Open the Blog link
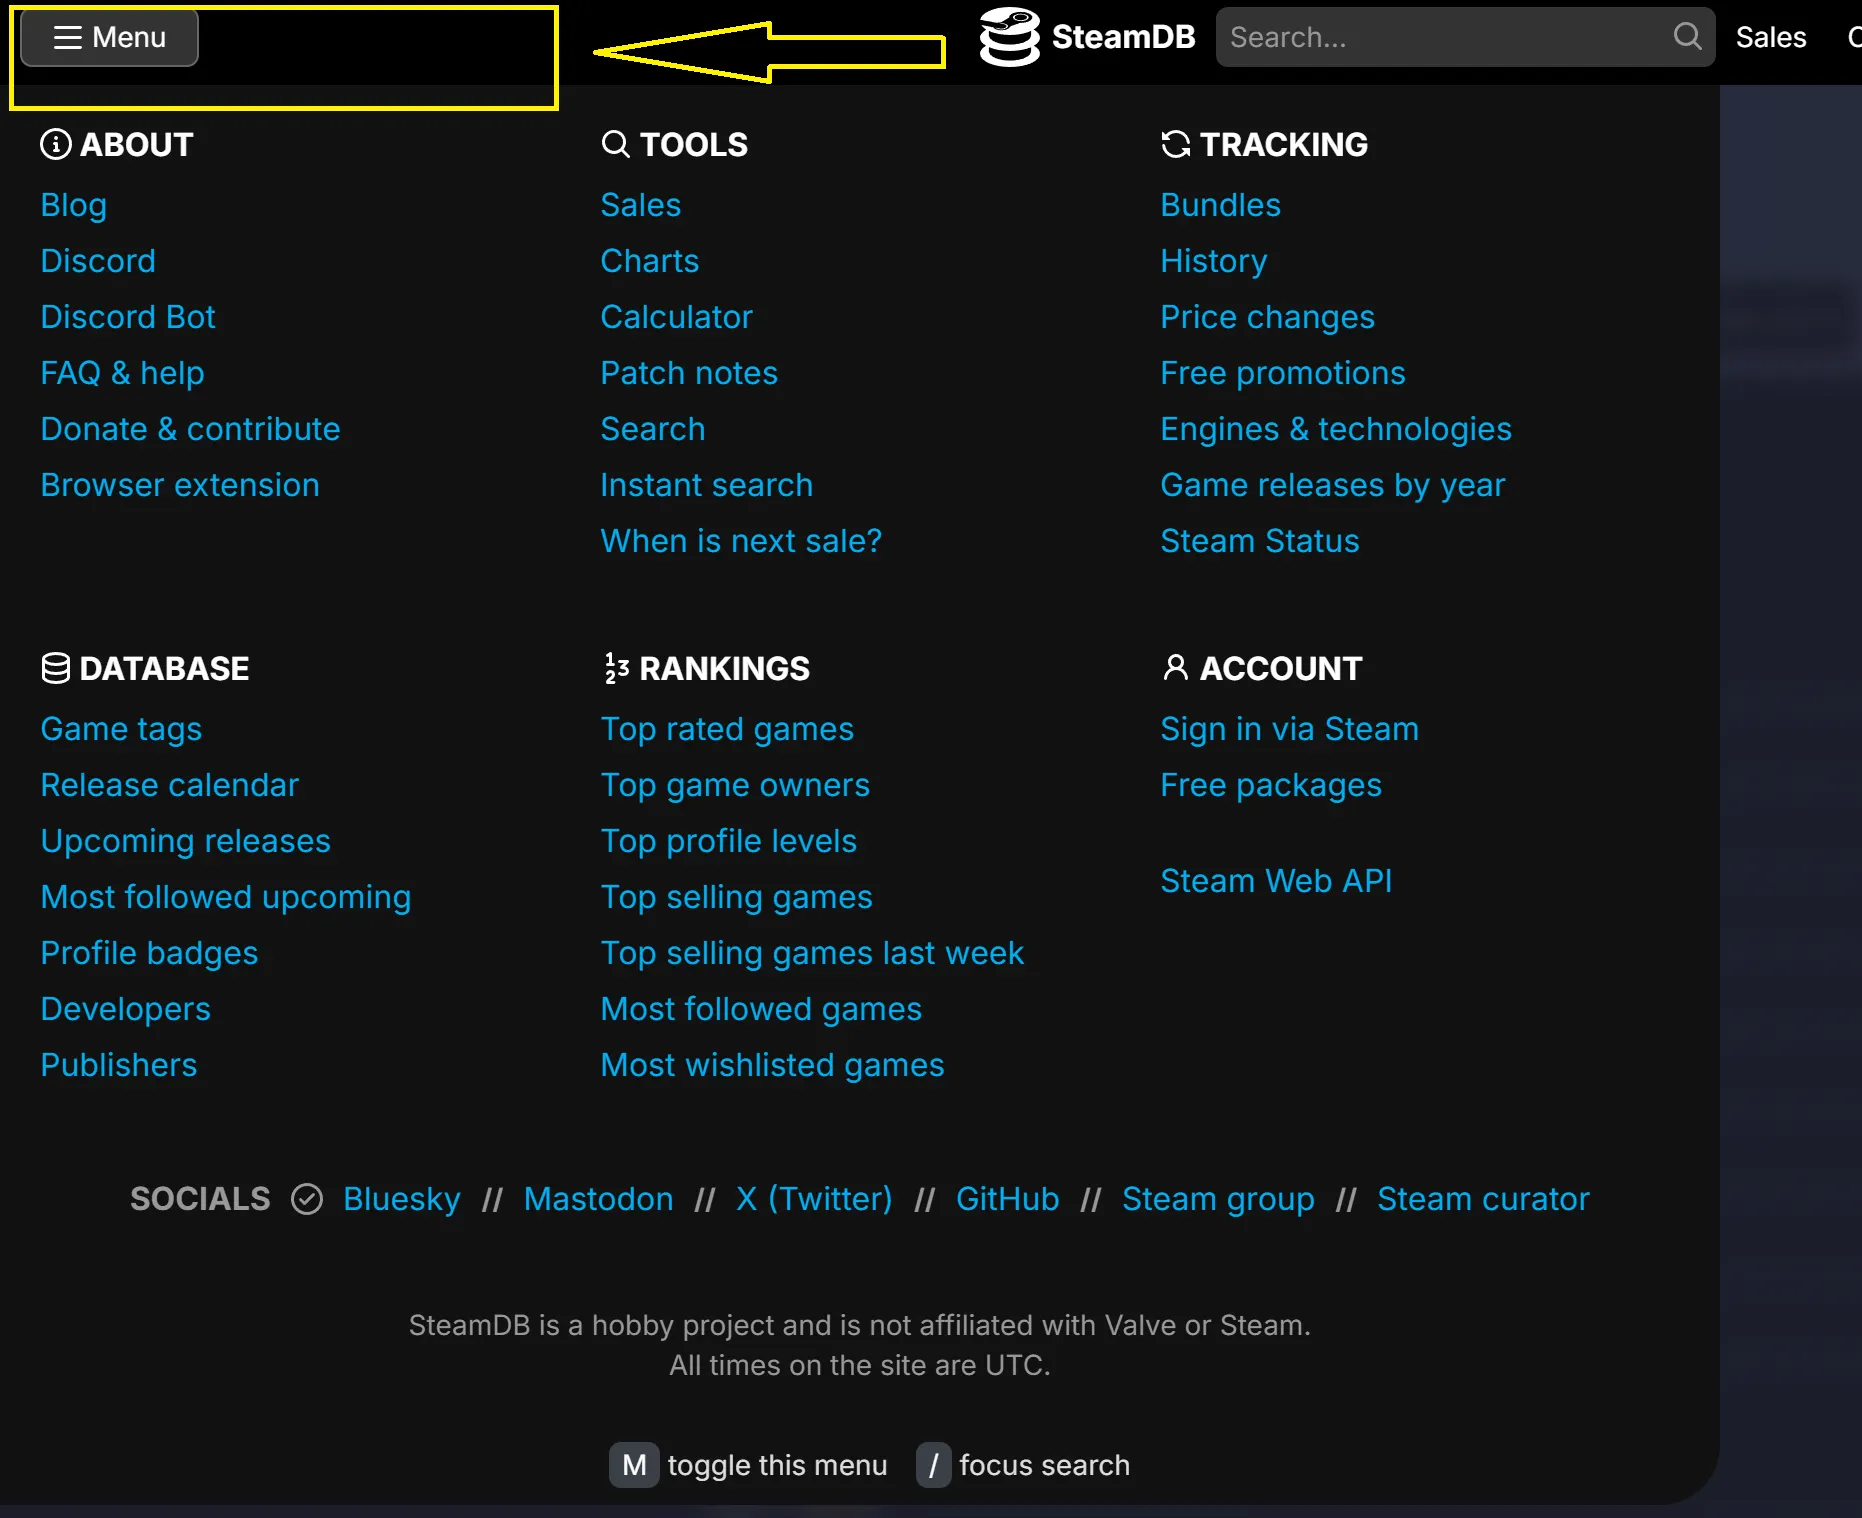The width and height of the screenshot is (1862, 1518). [x=74, y=205]
